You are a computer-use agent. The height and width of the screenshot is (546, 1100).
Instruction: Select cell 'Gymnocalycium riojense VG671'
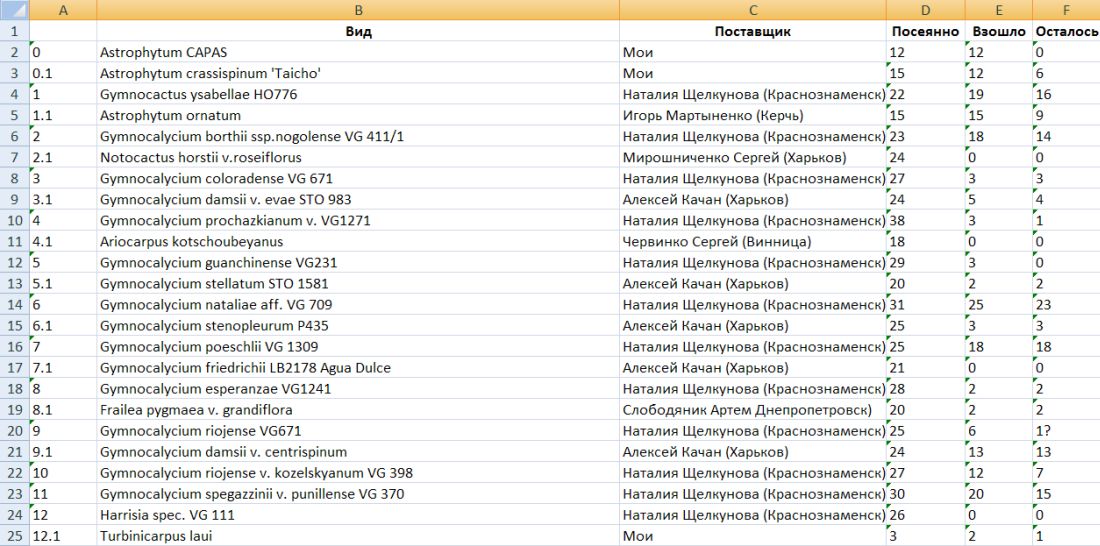358,431
